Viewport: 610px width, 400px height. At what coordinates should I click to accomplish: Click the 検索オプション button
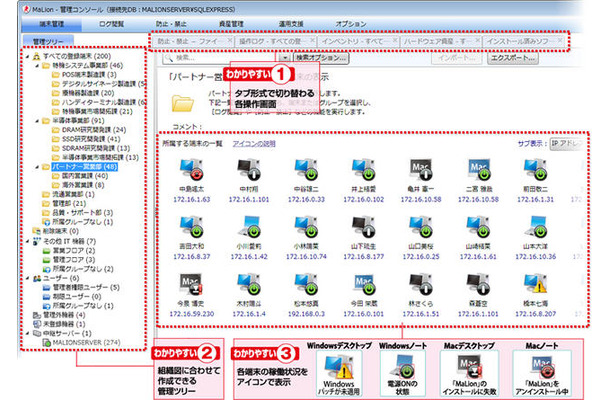[321, 58]
